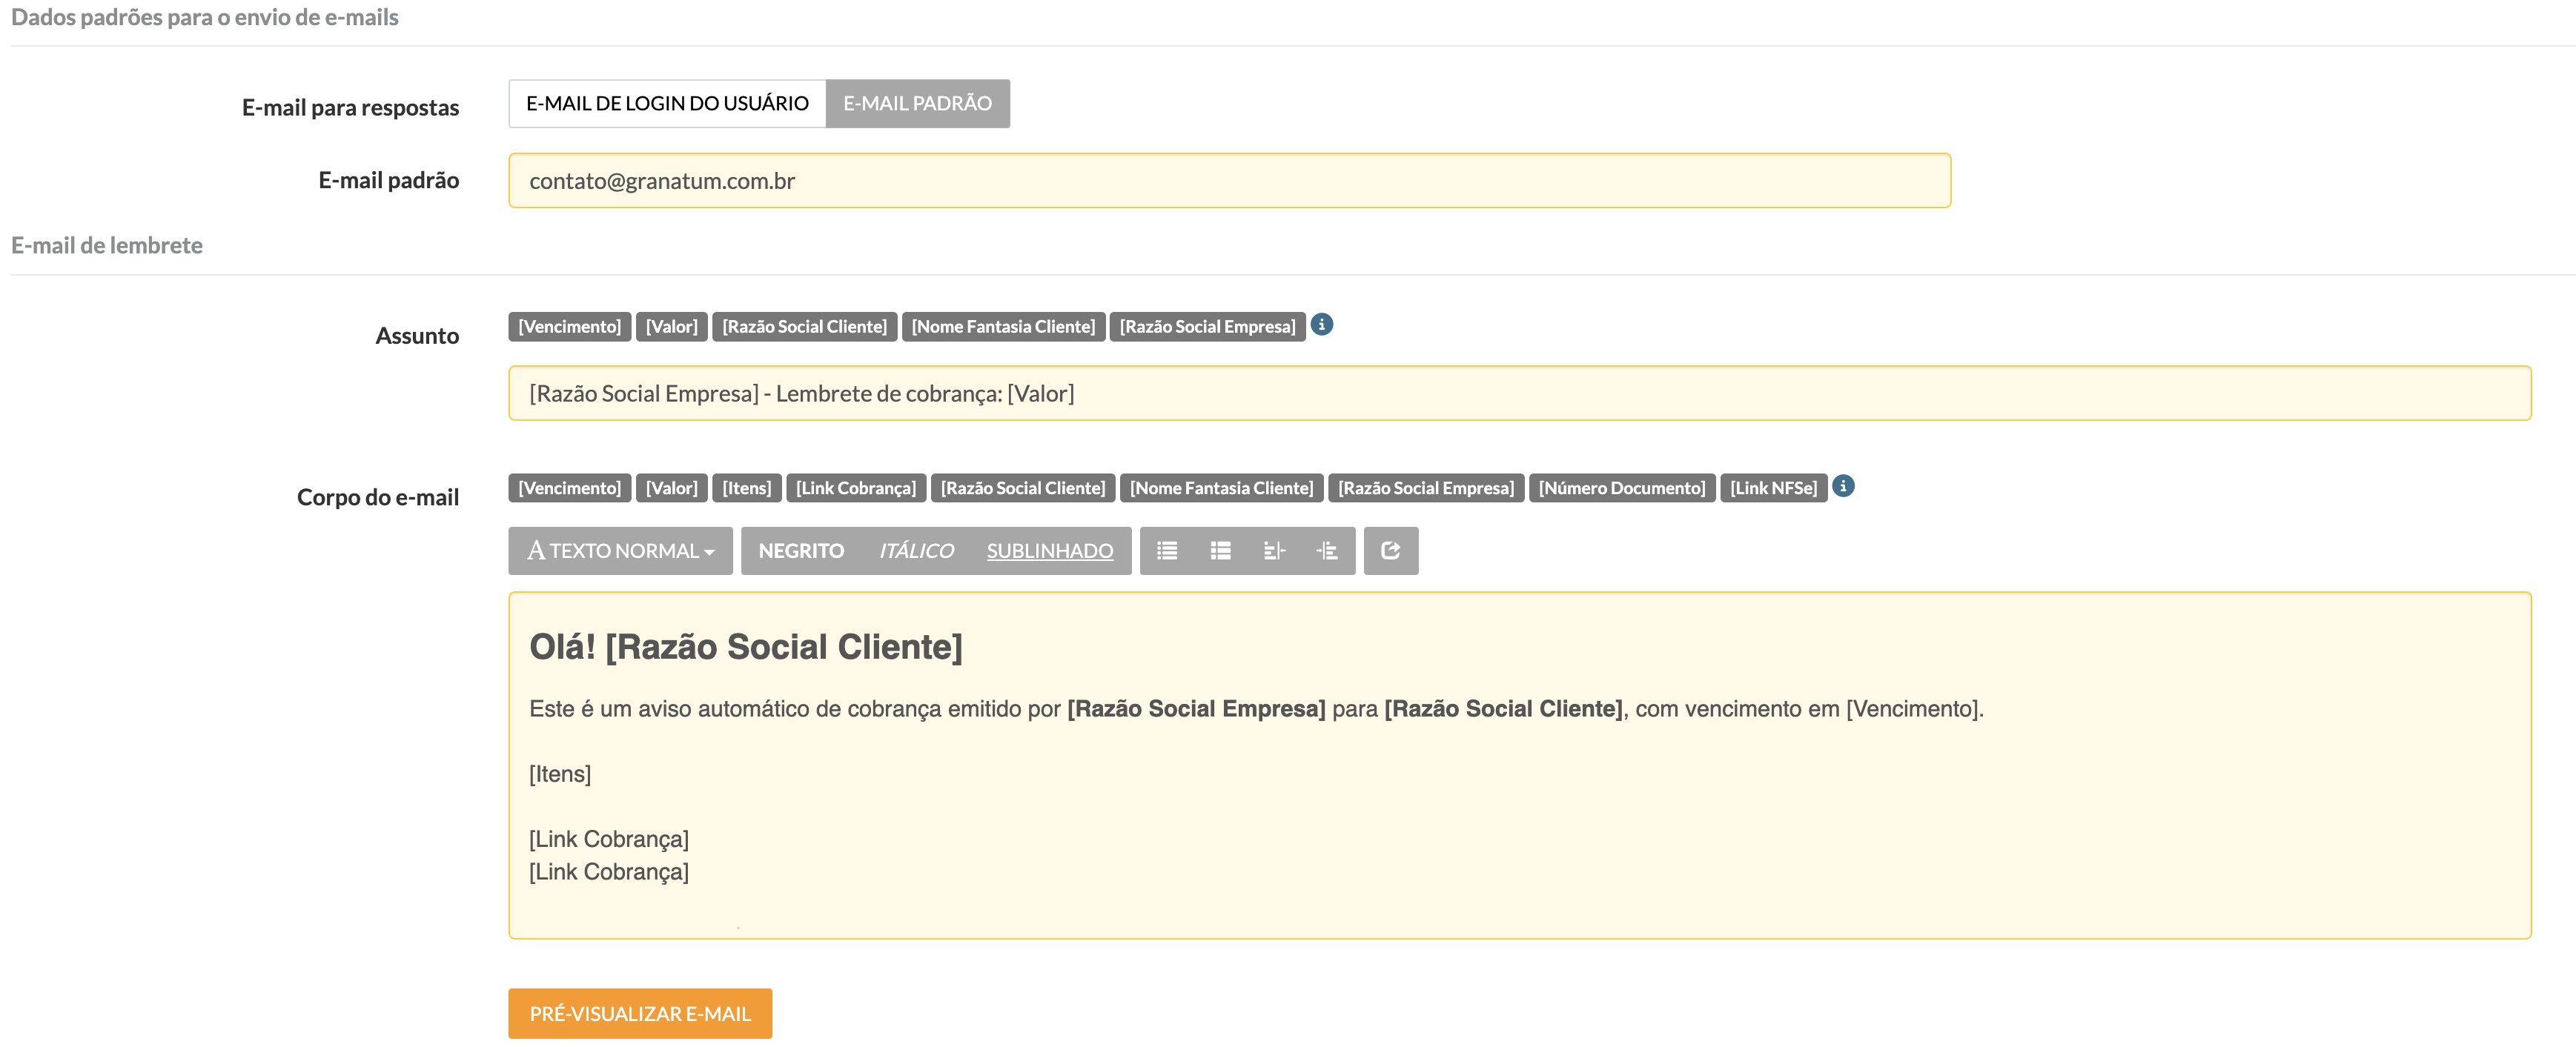Image resolution: width=2576 pixels, height=1047 pixels.
Task: Toggle ITÁLICO formatting
Action: [x=915, y=551]
